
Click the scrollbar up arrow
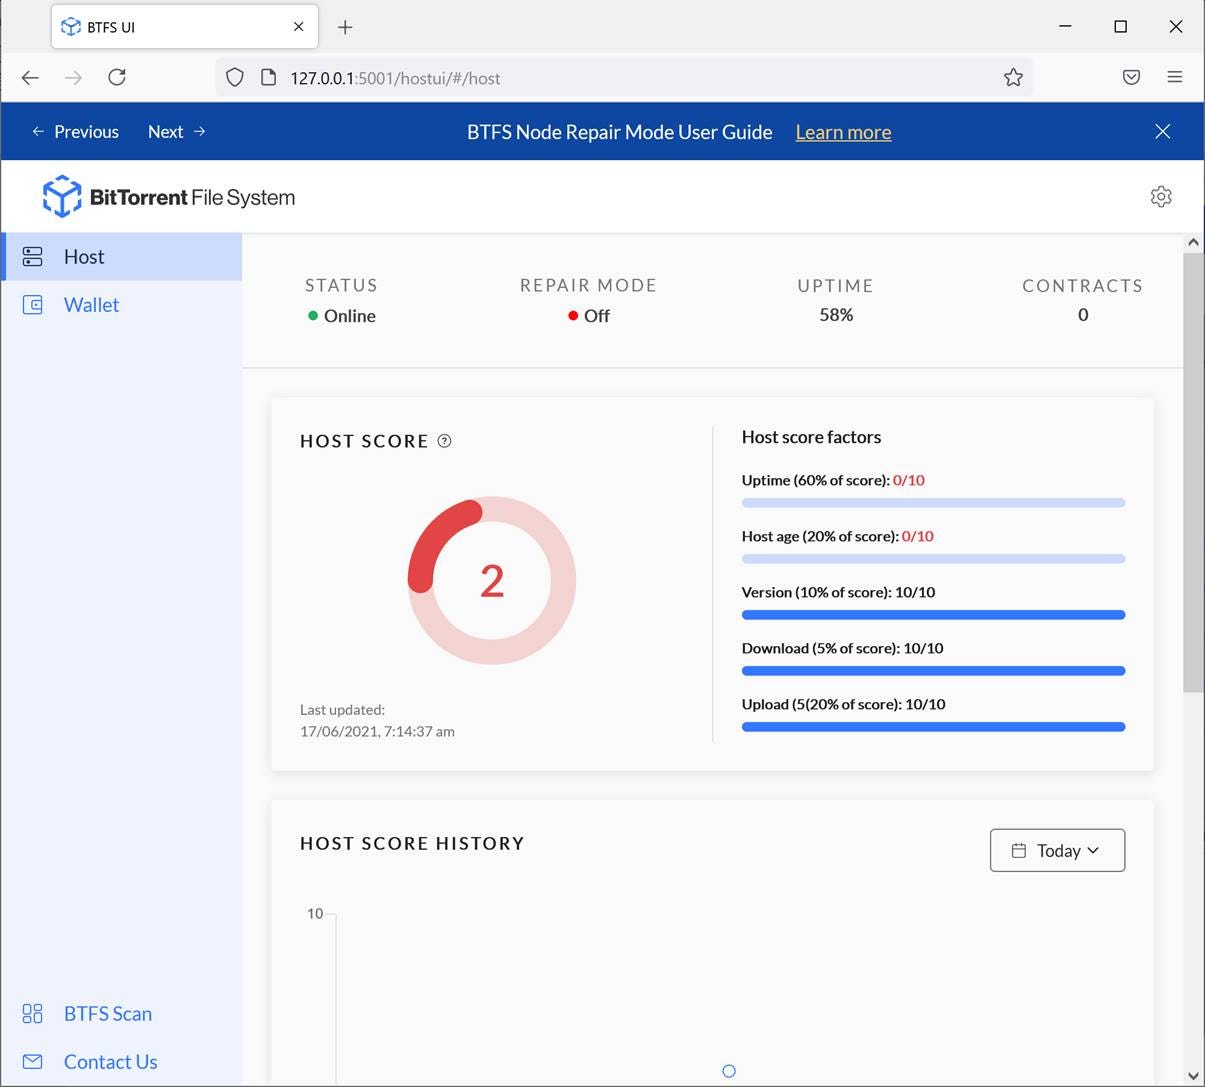click(x=1193, y=242)
